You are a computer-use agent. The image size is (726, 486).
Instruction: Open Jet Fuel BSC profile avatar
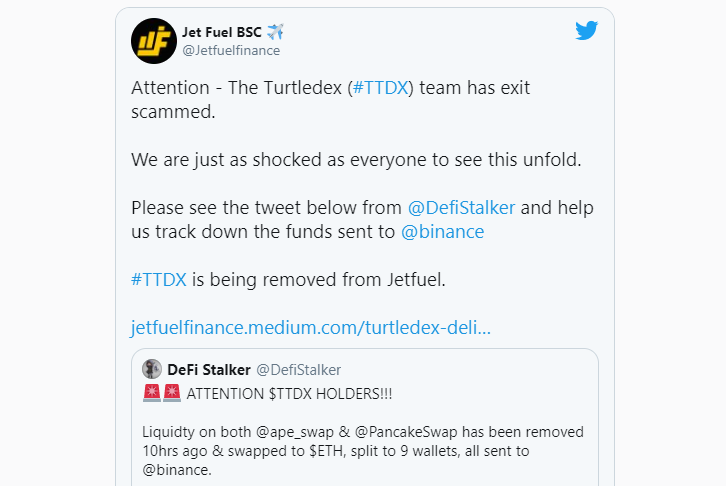[154, 41]
